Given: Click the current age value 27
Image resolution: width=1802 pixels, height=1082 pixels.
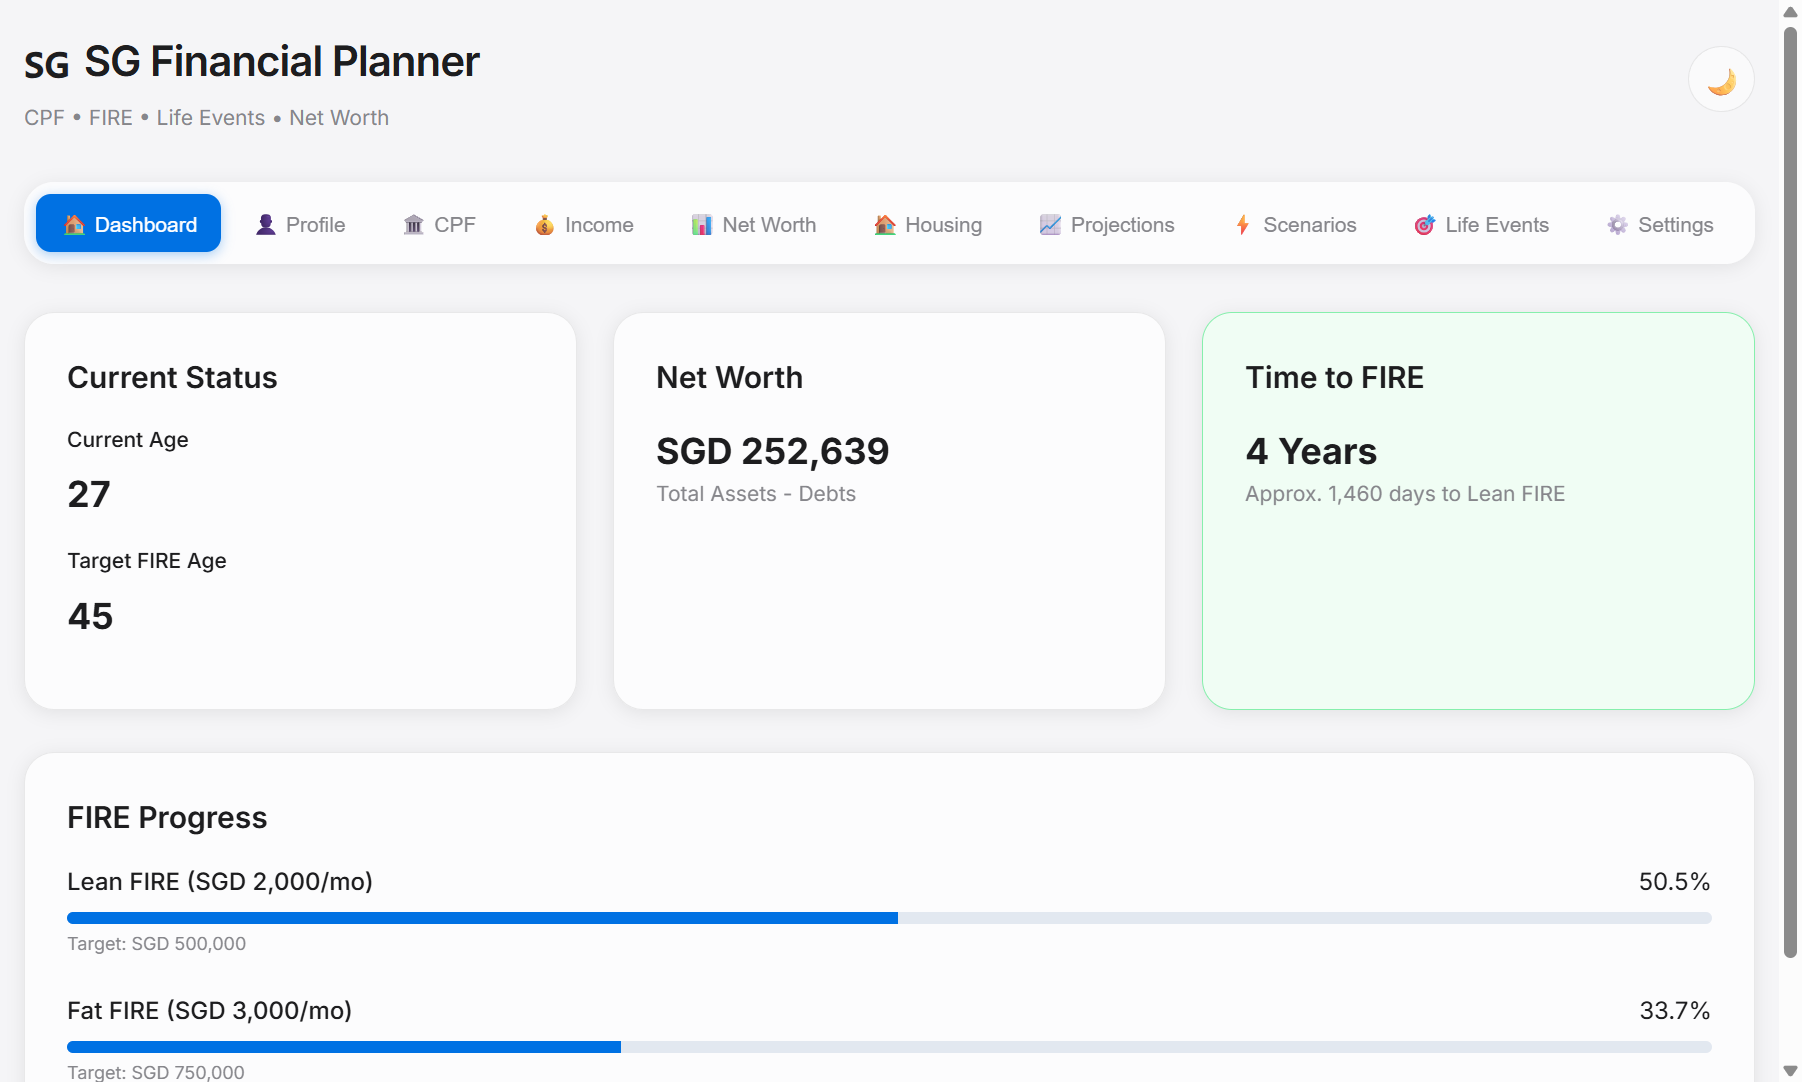Looking at the screenshot, I should (x=89, y=494).
